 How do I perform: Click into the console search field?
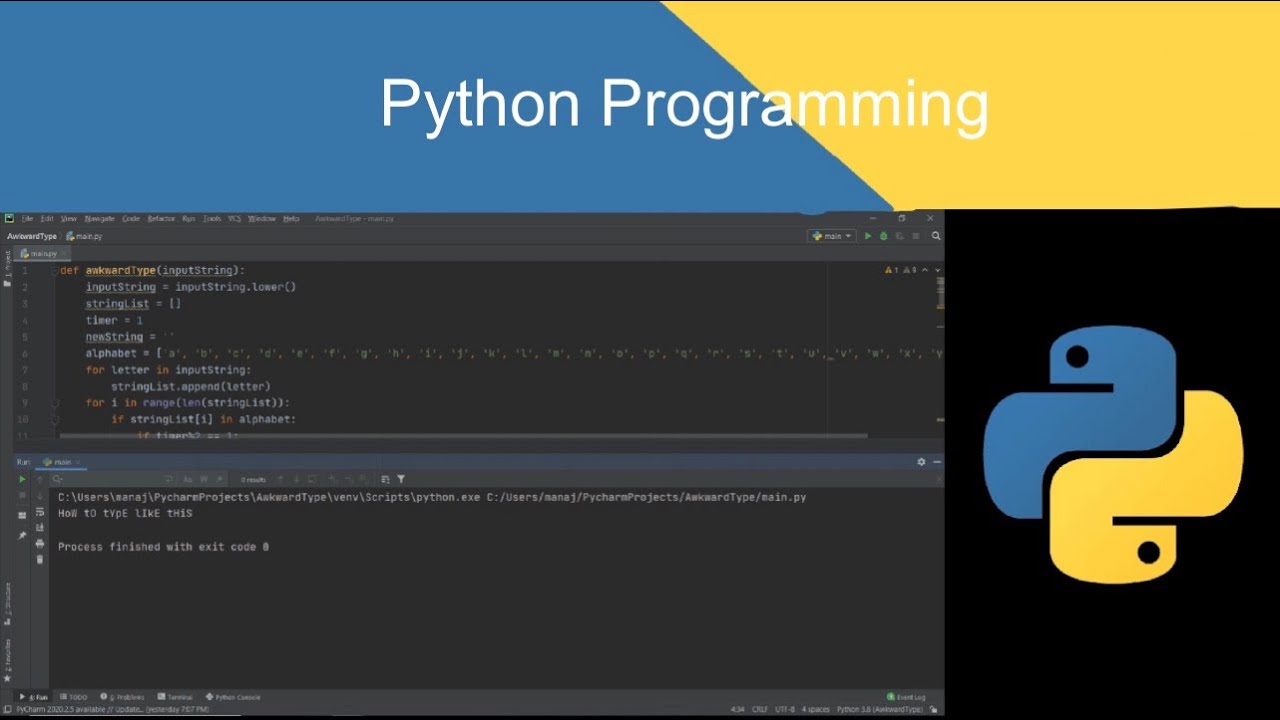point(110,479)
